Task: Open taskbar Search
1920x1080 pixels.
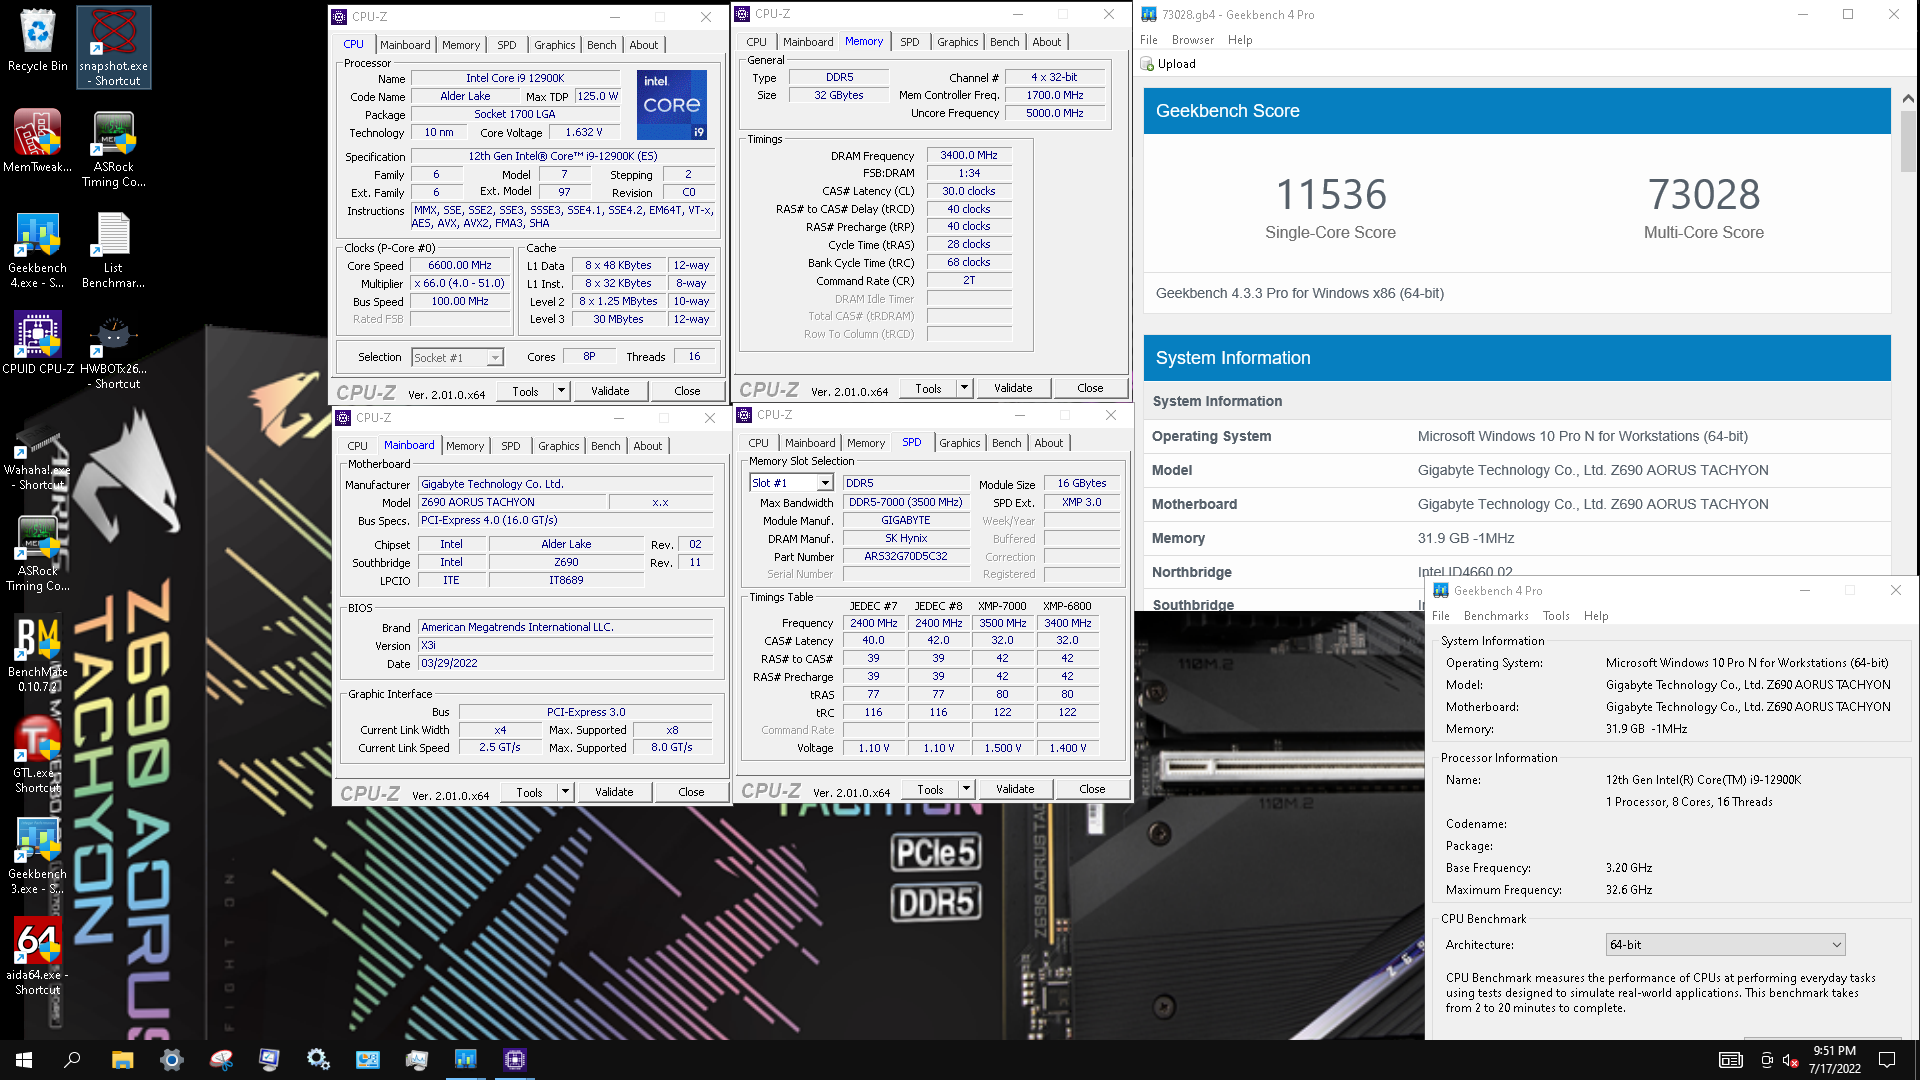Action: click(x=72, y=1060)
